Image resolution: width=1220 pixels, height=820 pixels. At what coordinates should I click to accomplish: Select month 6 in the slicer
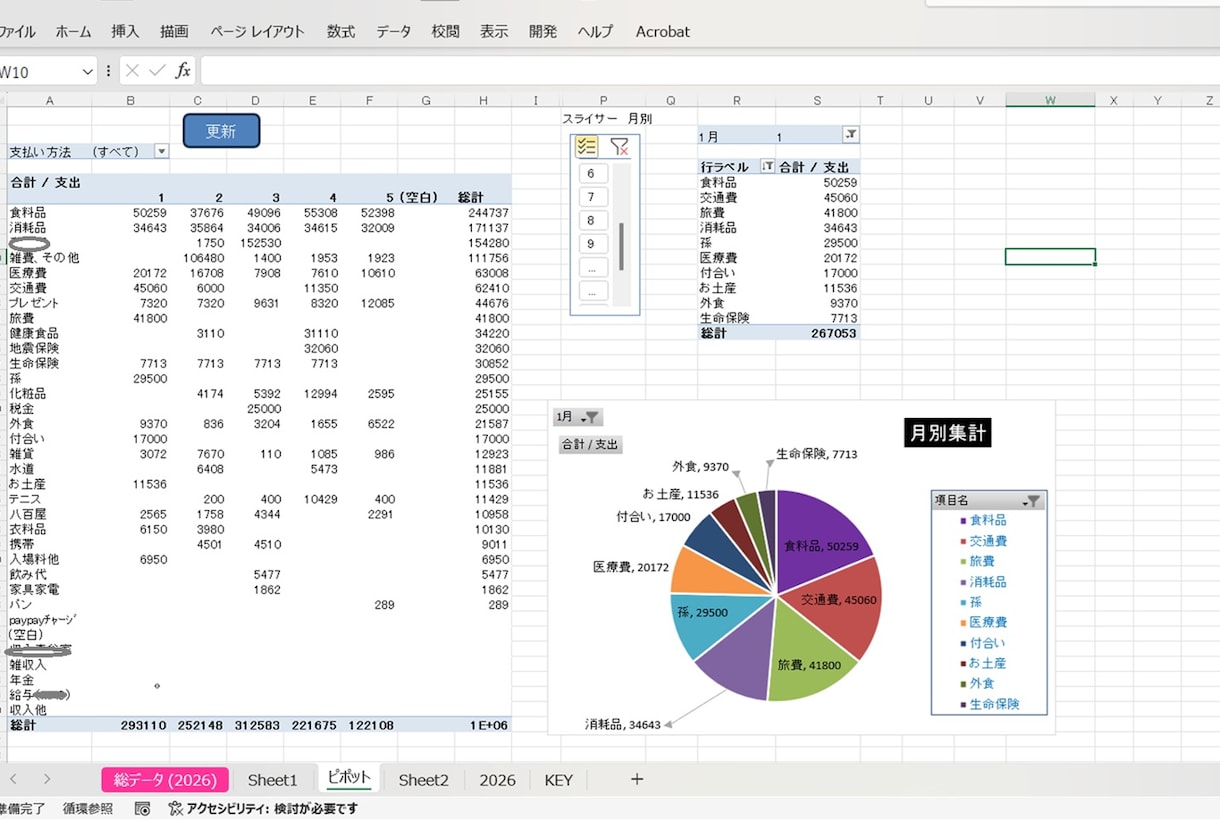coord(592,174)
